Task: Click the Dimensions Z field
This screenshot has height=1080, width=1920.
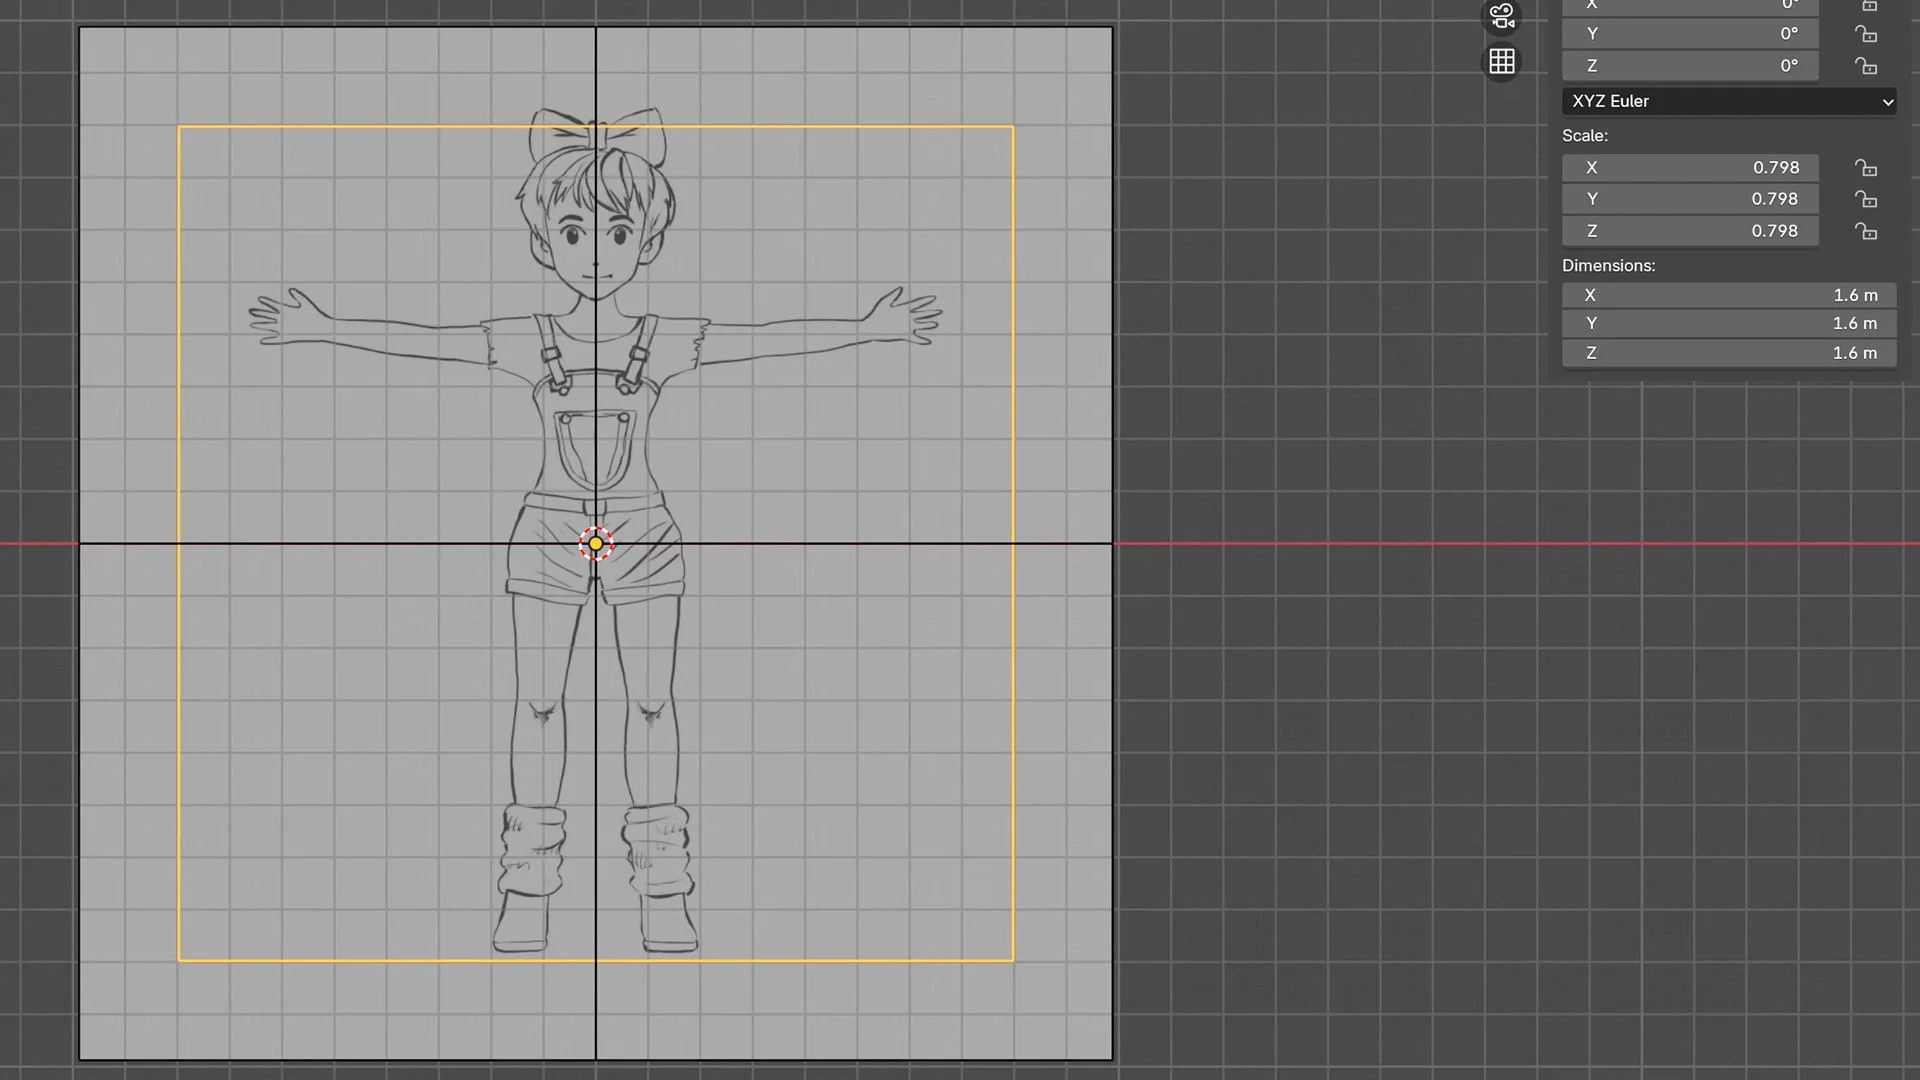Action: point(1728,353)
